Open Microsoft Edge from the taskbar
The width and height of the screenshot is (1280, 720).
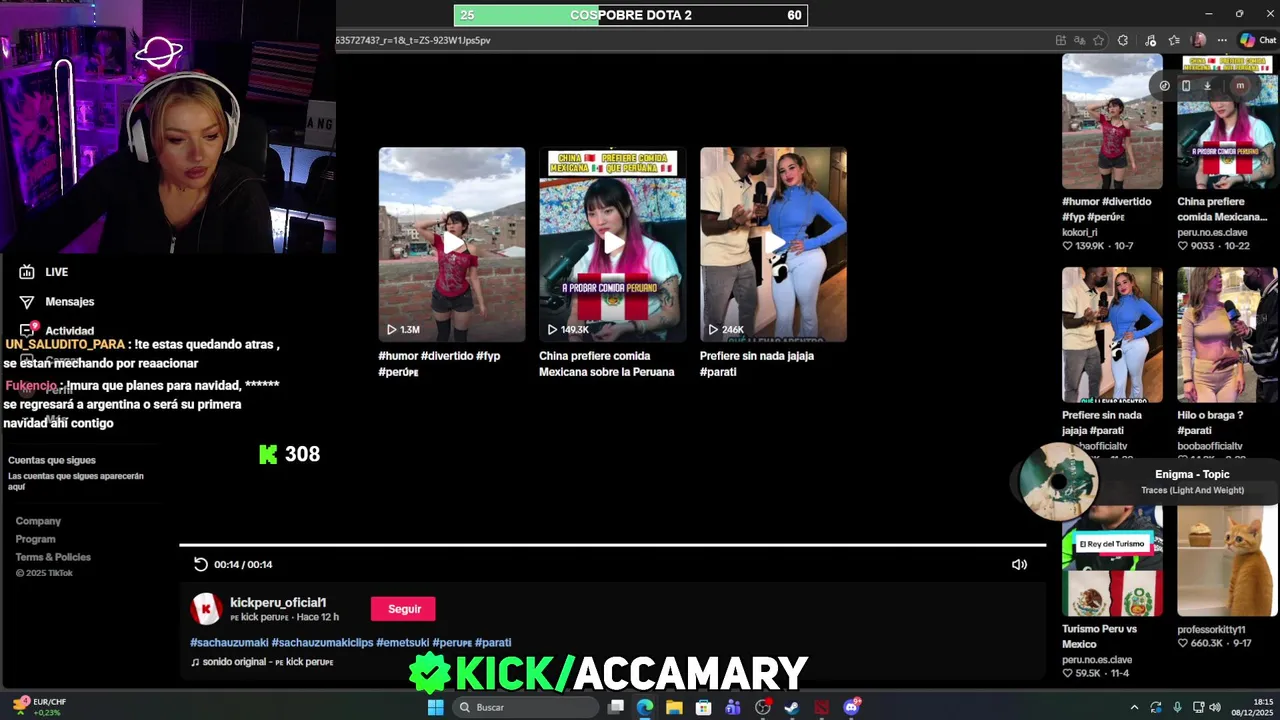click(x=645, y=707)
